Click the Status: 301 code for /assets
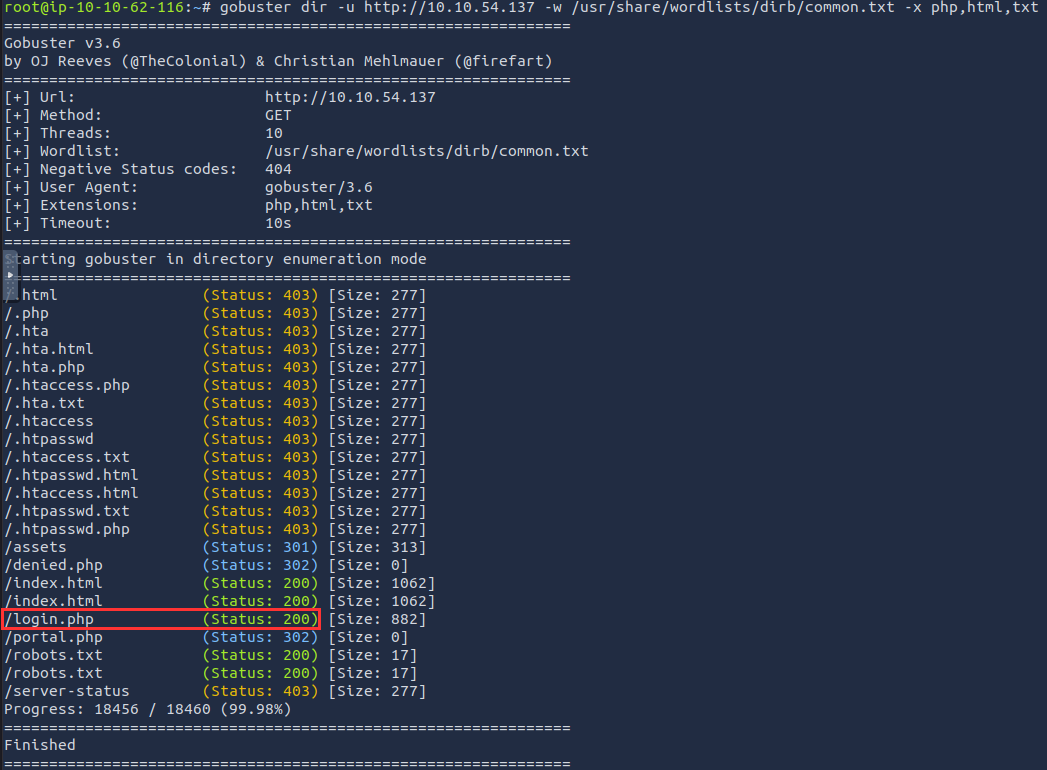 coord(260,547)
